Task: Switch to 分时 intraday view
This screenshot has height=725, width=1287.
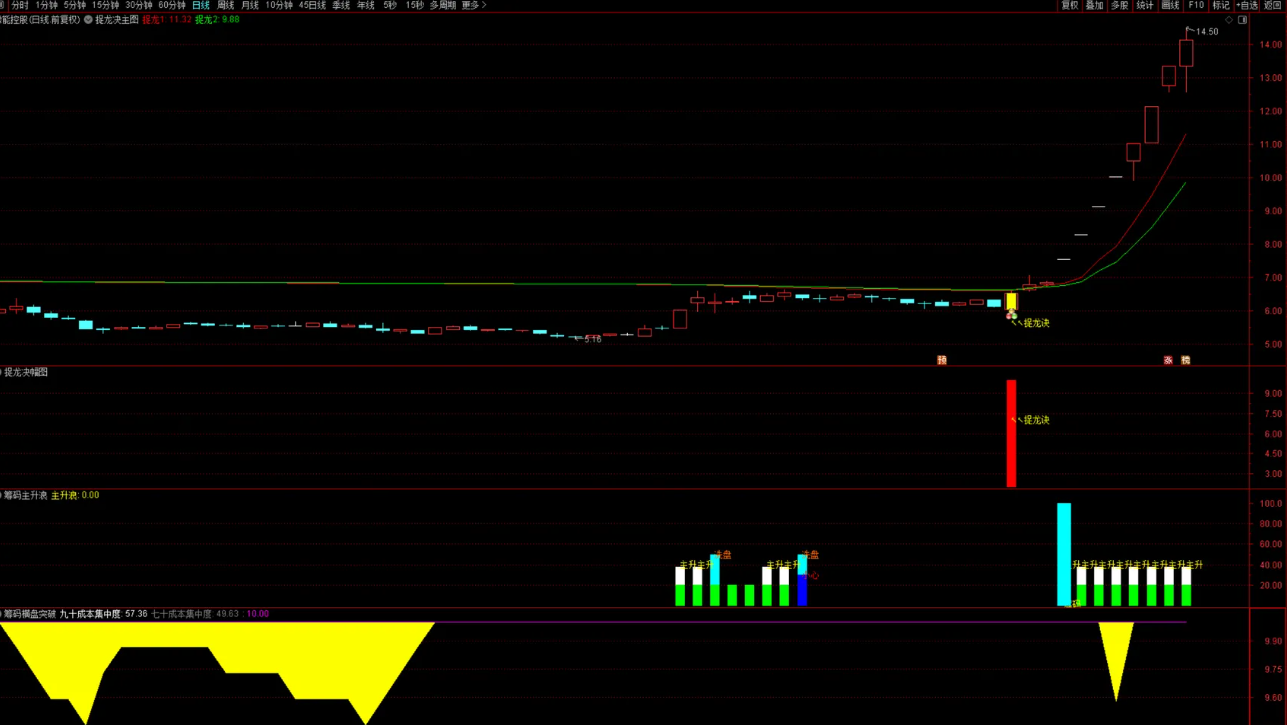Action: [20, 6]
